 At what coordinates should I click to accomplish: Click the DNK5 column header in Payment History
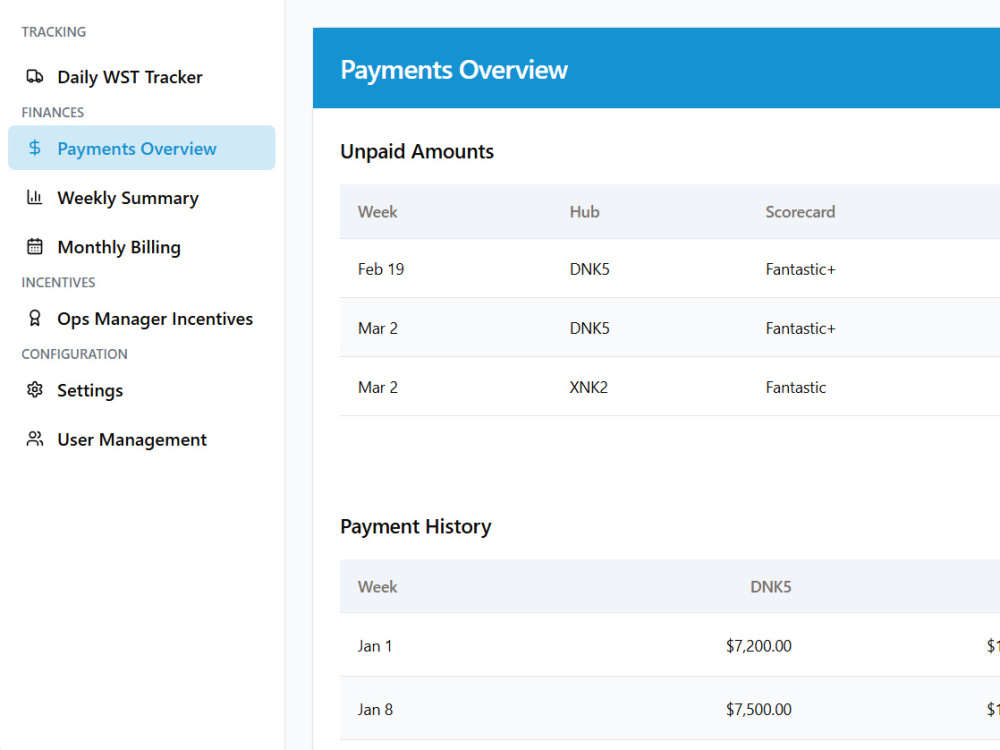(x=770, y=587)
